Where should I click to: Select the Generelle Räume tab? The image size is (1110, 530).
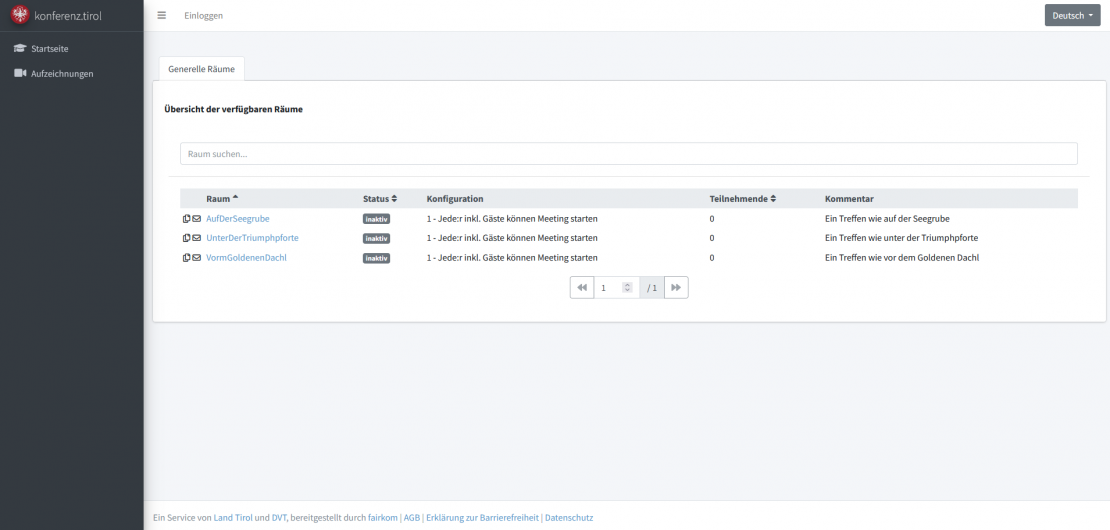(x=202, y=68)
